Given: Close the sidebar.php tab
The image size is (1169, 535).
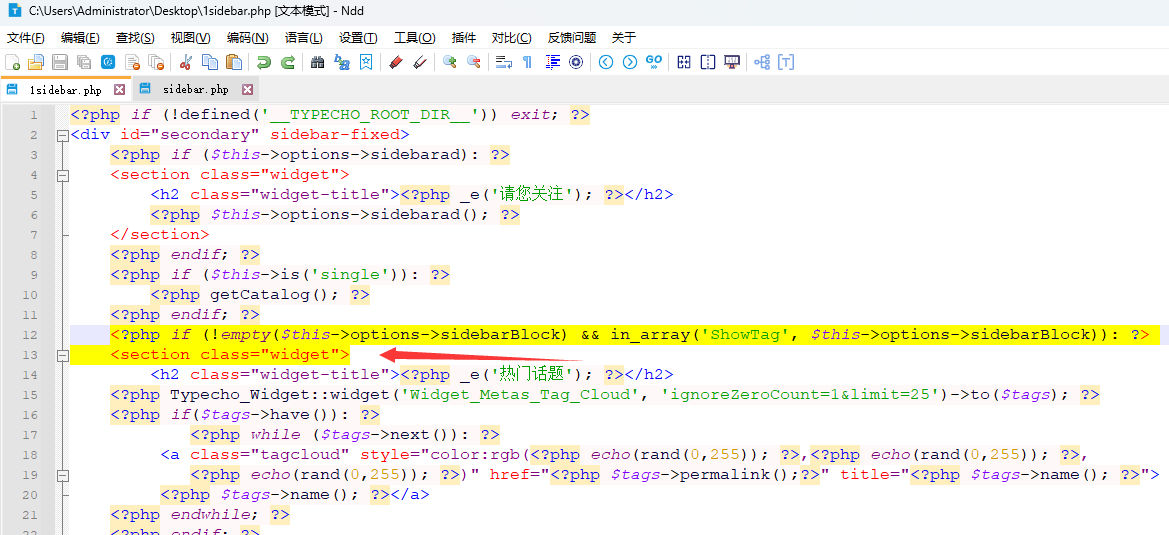Looking at the screenshot, I should [248, 90].
